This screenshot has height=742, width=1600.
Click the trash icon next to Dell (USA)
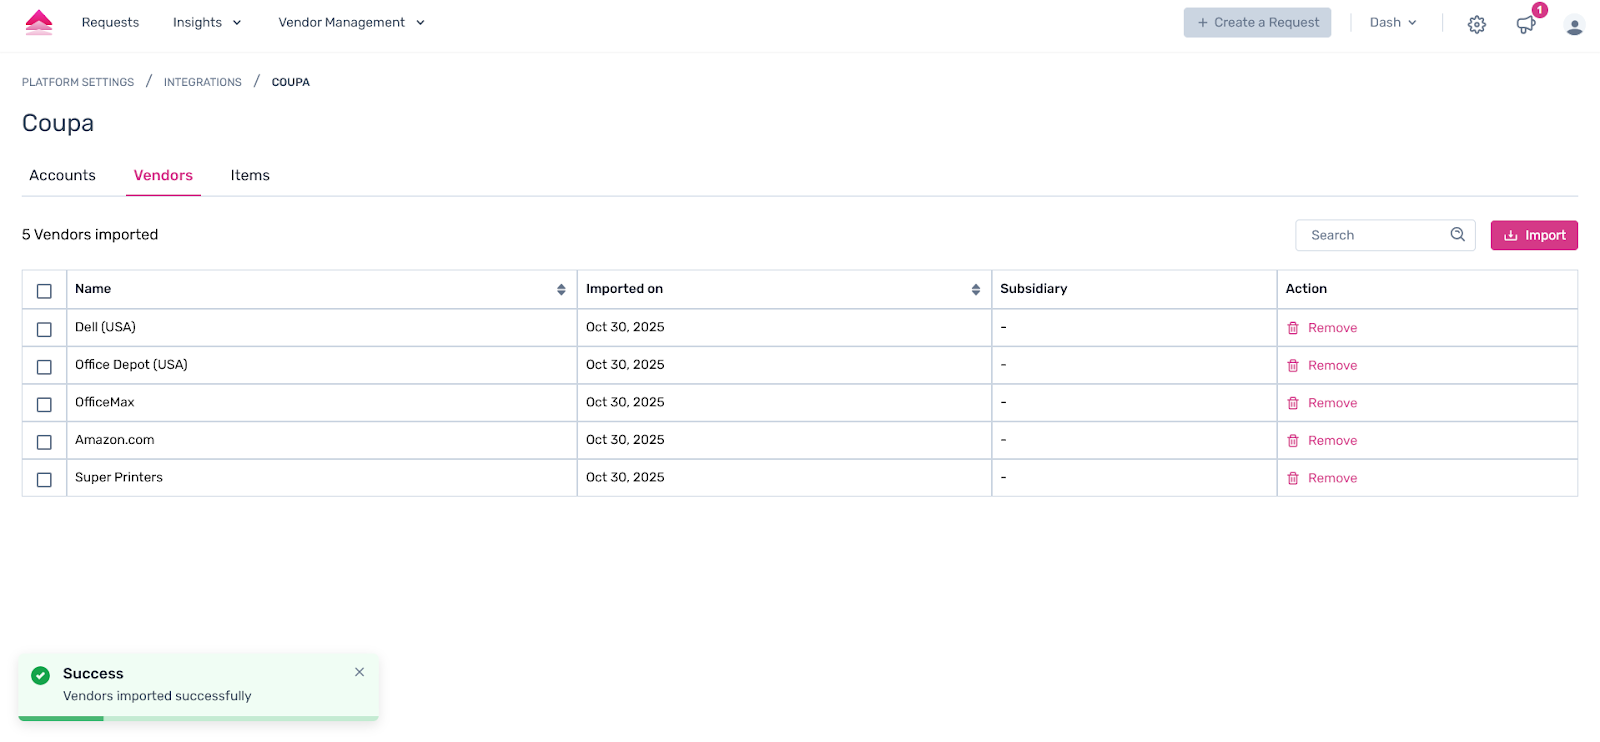[x=1292, y=327]
